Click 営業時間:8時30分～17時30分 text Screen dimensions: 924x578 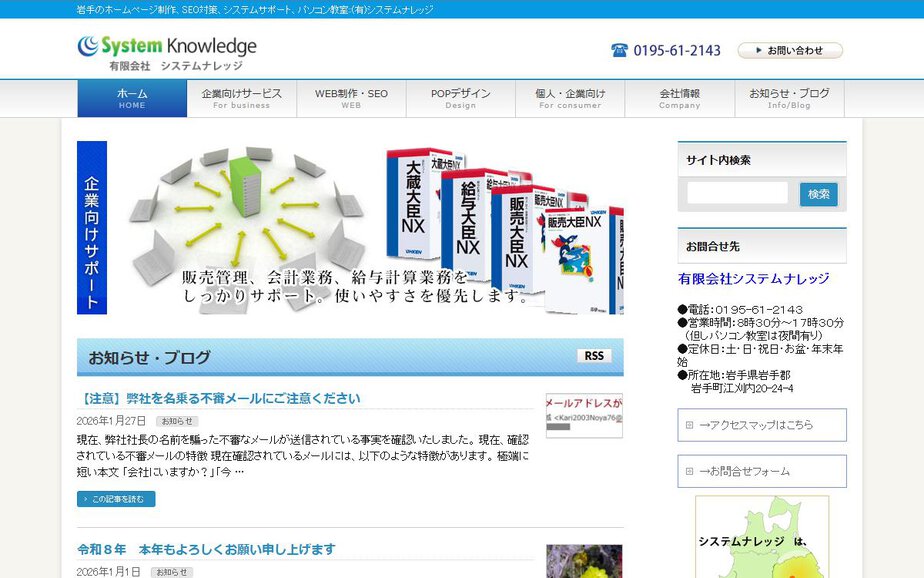point(761,322)
